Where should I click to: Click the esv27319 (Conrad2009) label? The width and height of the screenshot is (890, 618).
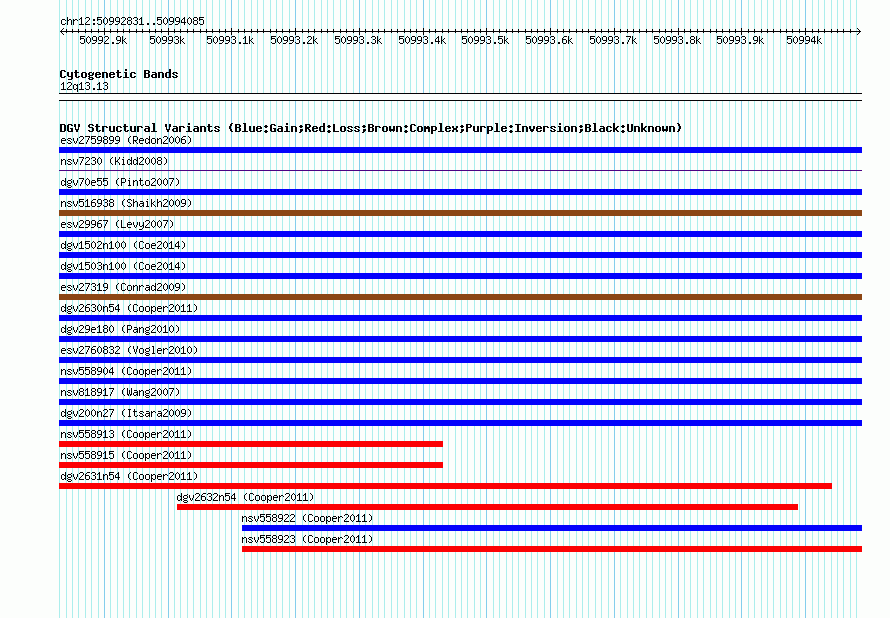tap(123, 287)
